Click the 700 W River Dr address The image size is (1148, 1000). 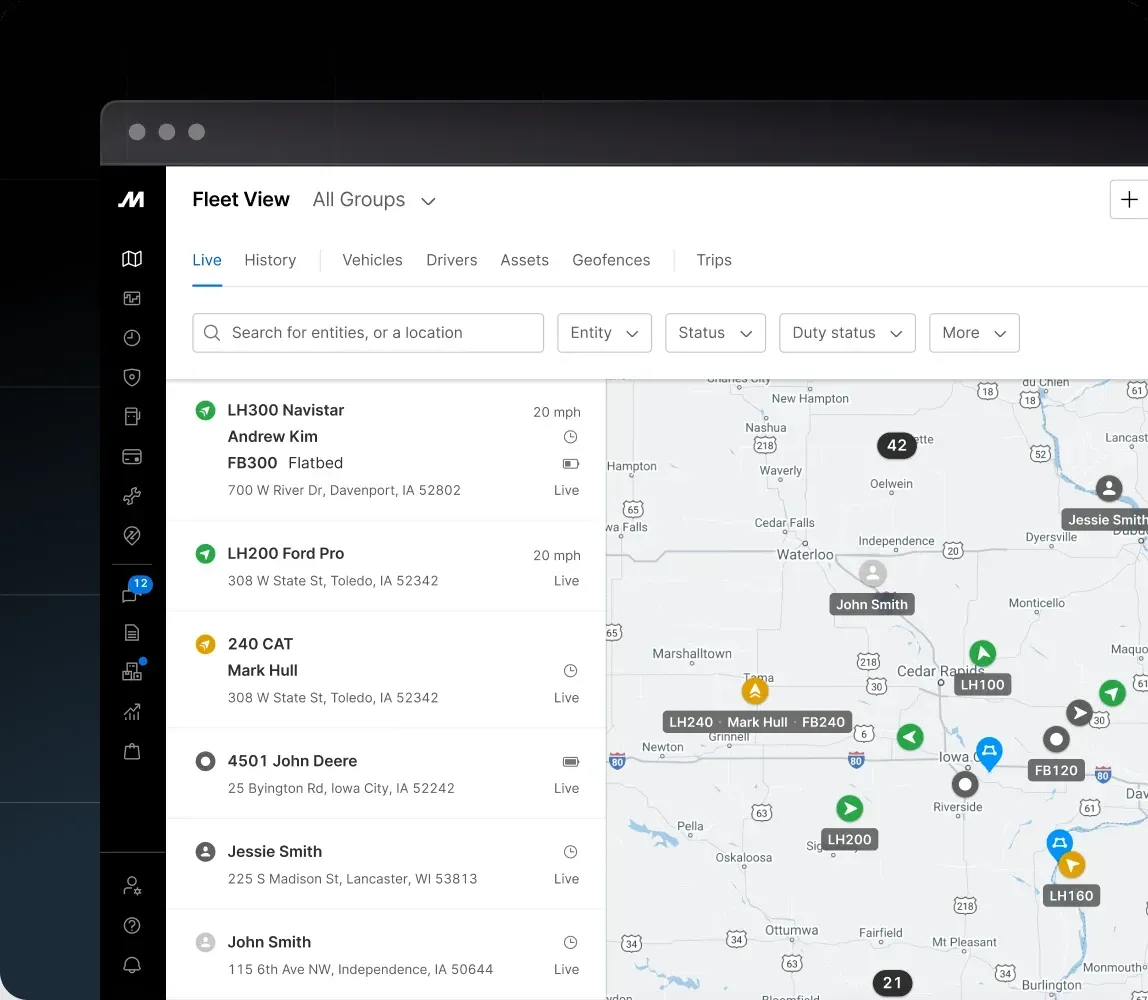[344, 490]
